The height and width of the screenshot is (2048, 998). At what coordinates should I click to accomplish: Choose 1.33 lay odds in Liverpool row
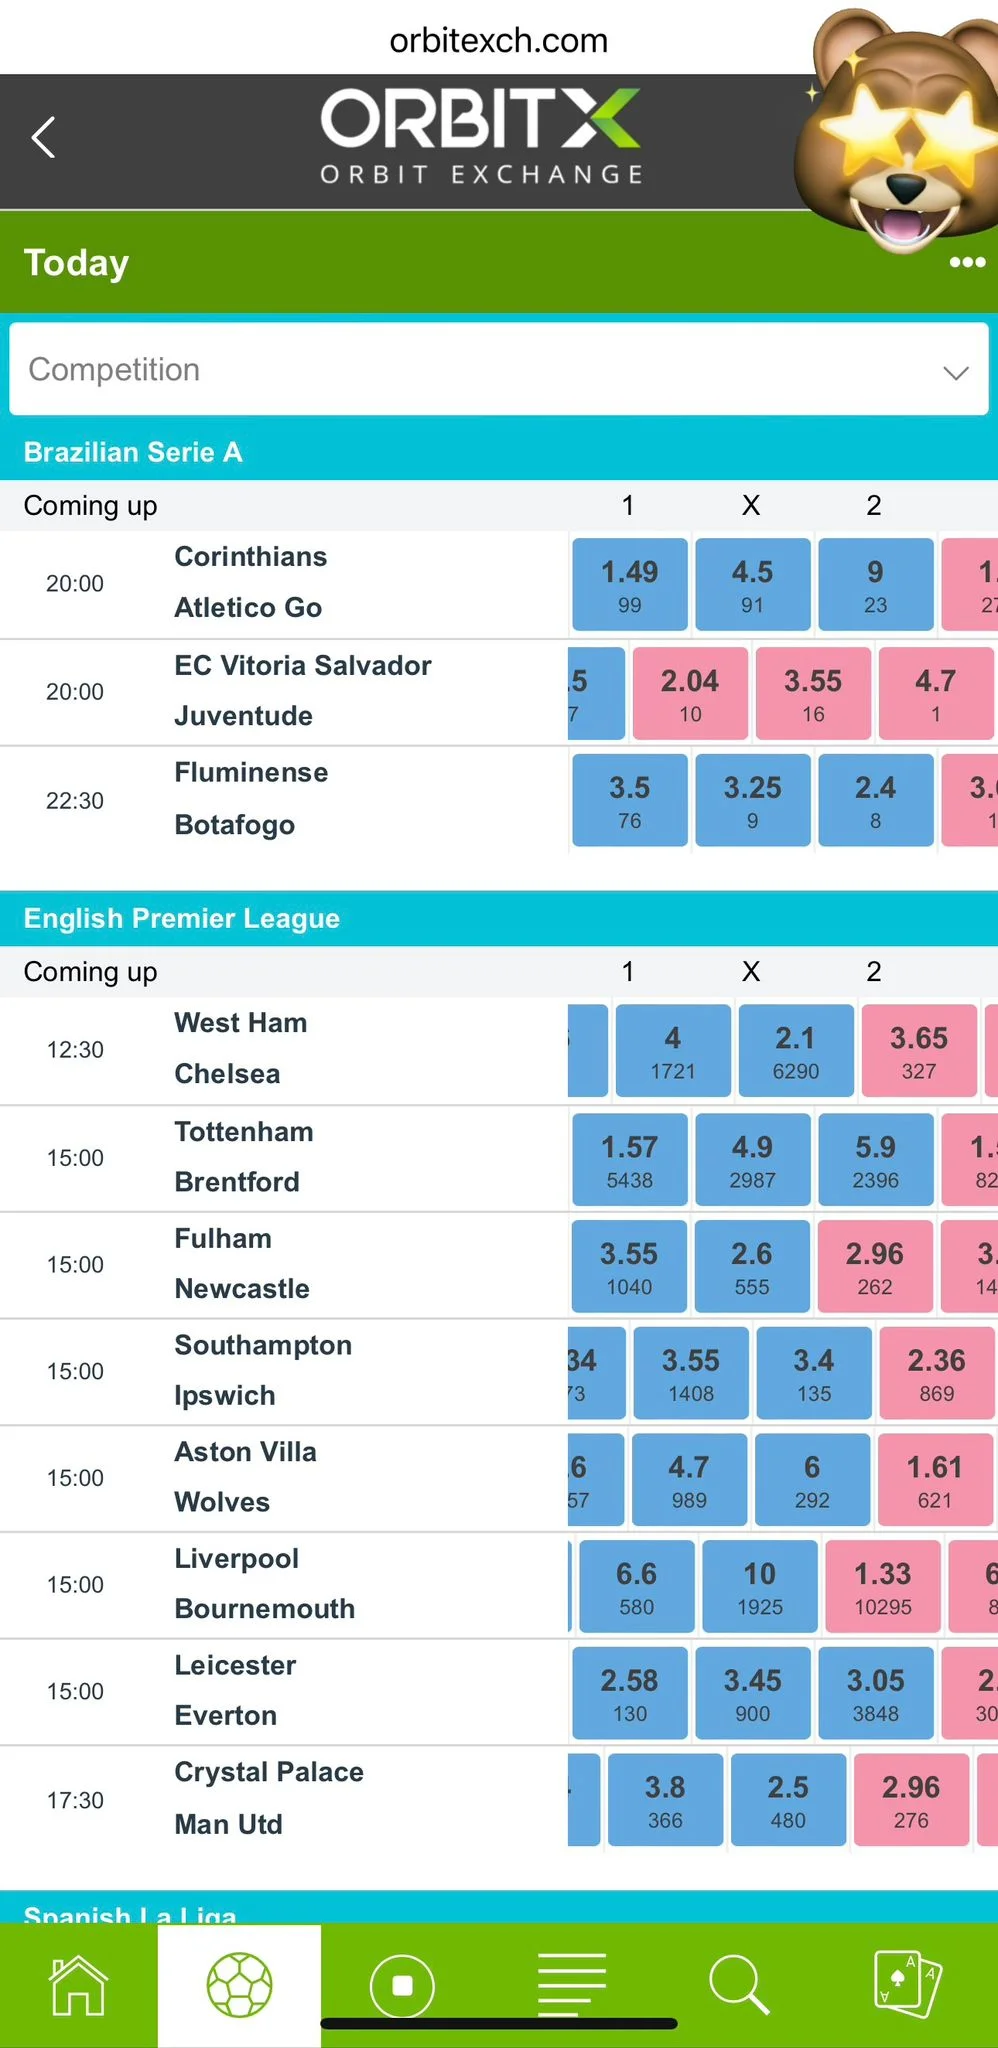point(882,1587)
